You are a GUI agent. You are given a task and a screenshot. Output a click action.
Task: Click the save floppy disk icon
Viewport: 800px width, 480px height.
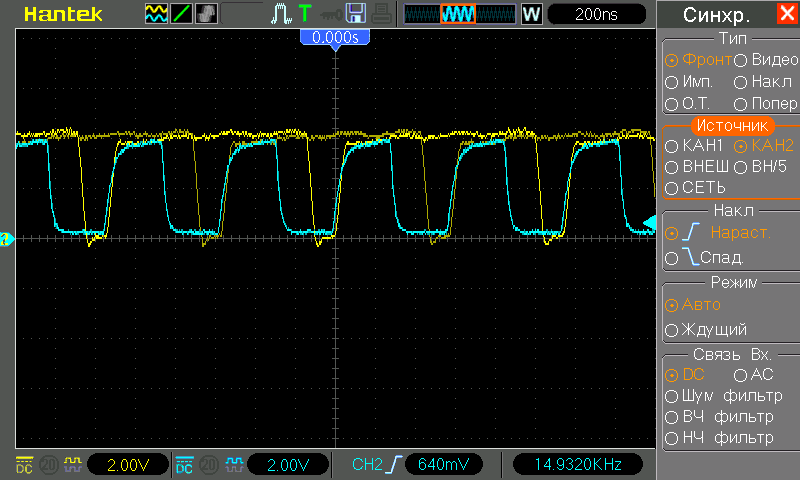pyautogui.click(x=354, y=14)
